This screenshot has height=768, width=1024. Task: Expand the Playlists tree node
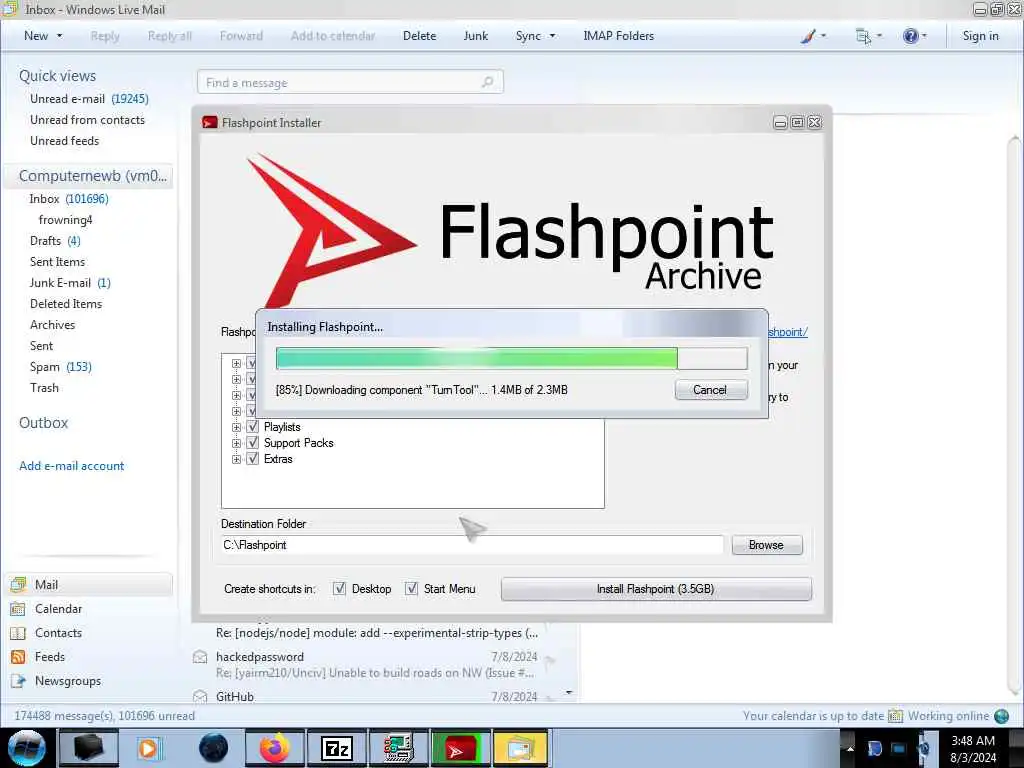tap(236, 427)
